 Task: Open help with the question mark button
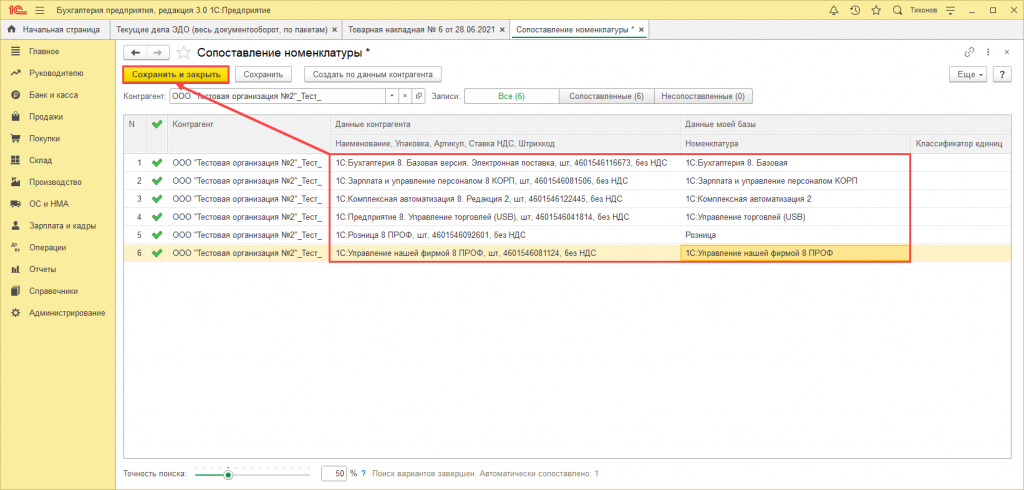1002,74
